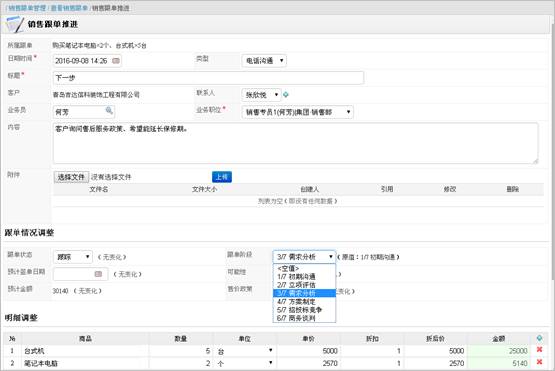Select the 5/7 招投标竞争 option
This screenshot has width=555, height=371.
(x=304, y=310)
